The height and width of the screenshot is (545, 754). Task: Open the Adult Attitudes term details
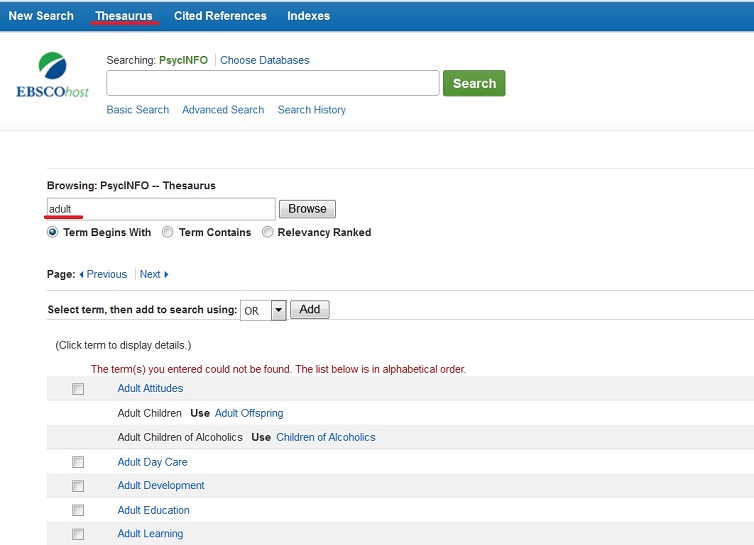[x=150, y=388]
